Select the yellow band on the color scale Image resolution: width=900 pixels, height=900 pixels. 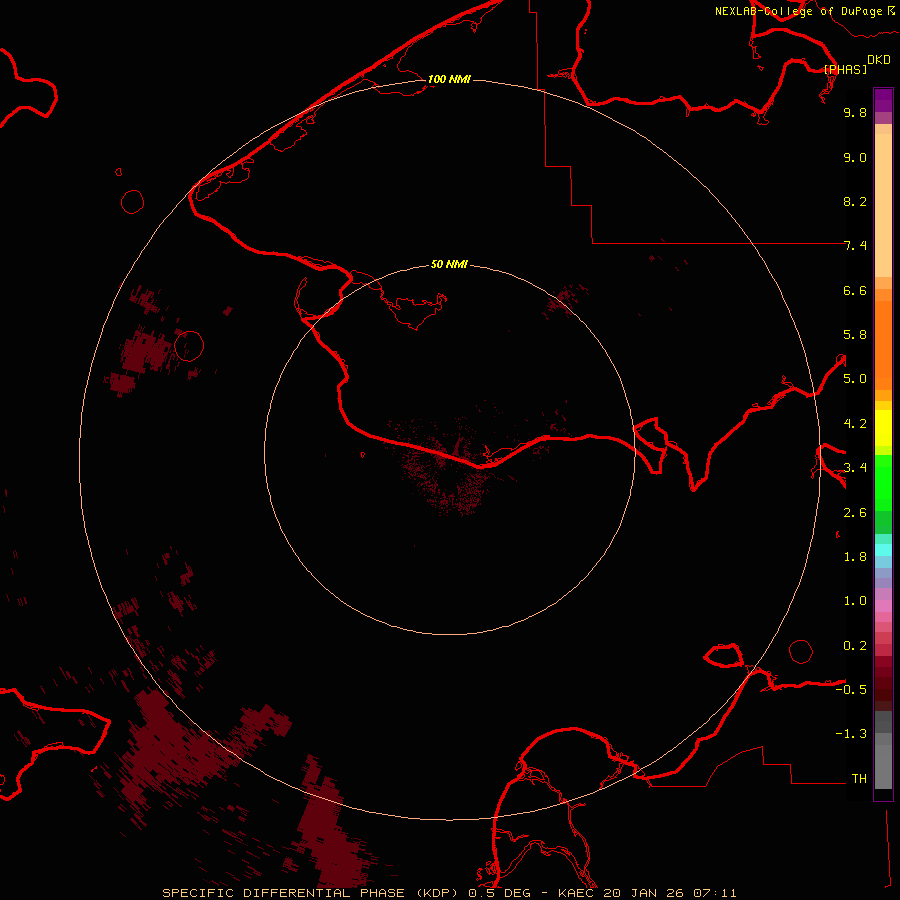pyautogui.click(x=883, y=430)
